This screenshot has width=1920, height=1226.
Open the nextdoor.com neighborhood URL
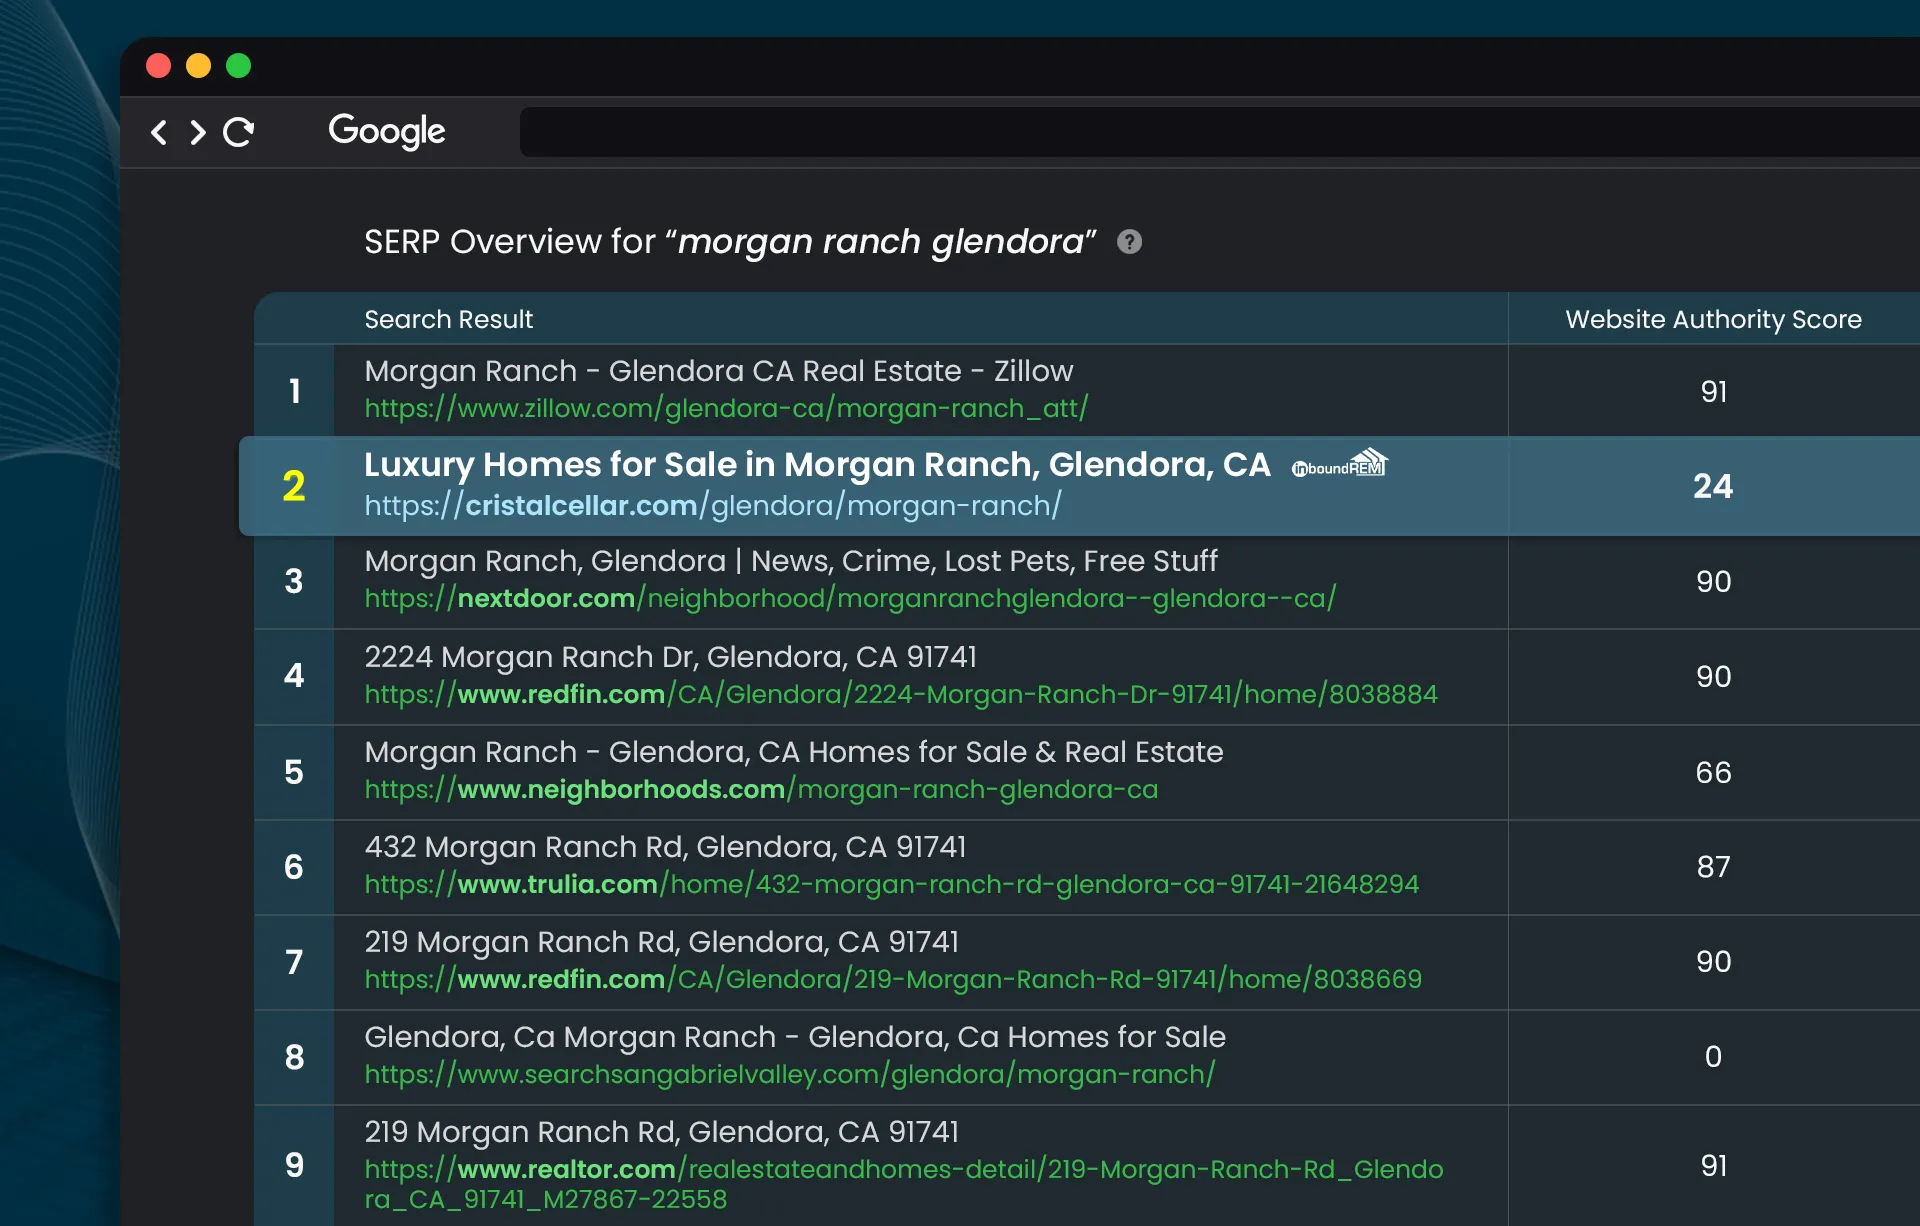point(850,598)
